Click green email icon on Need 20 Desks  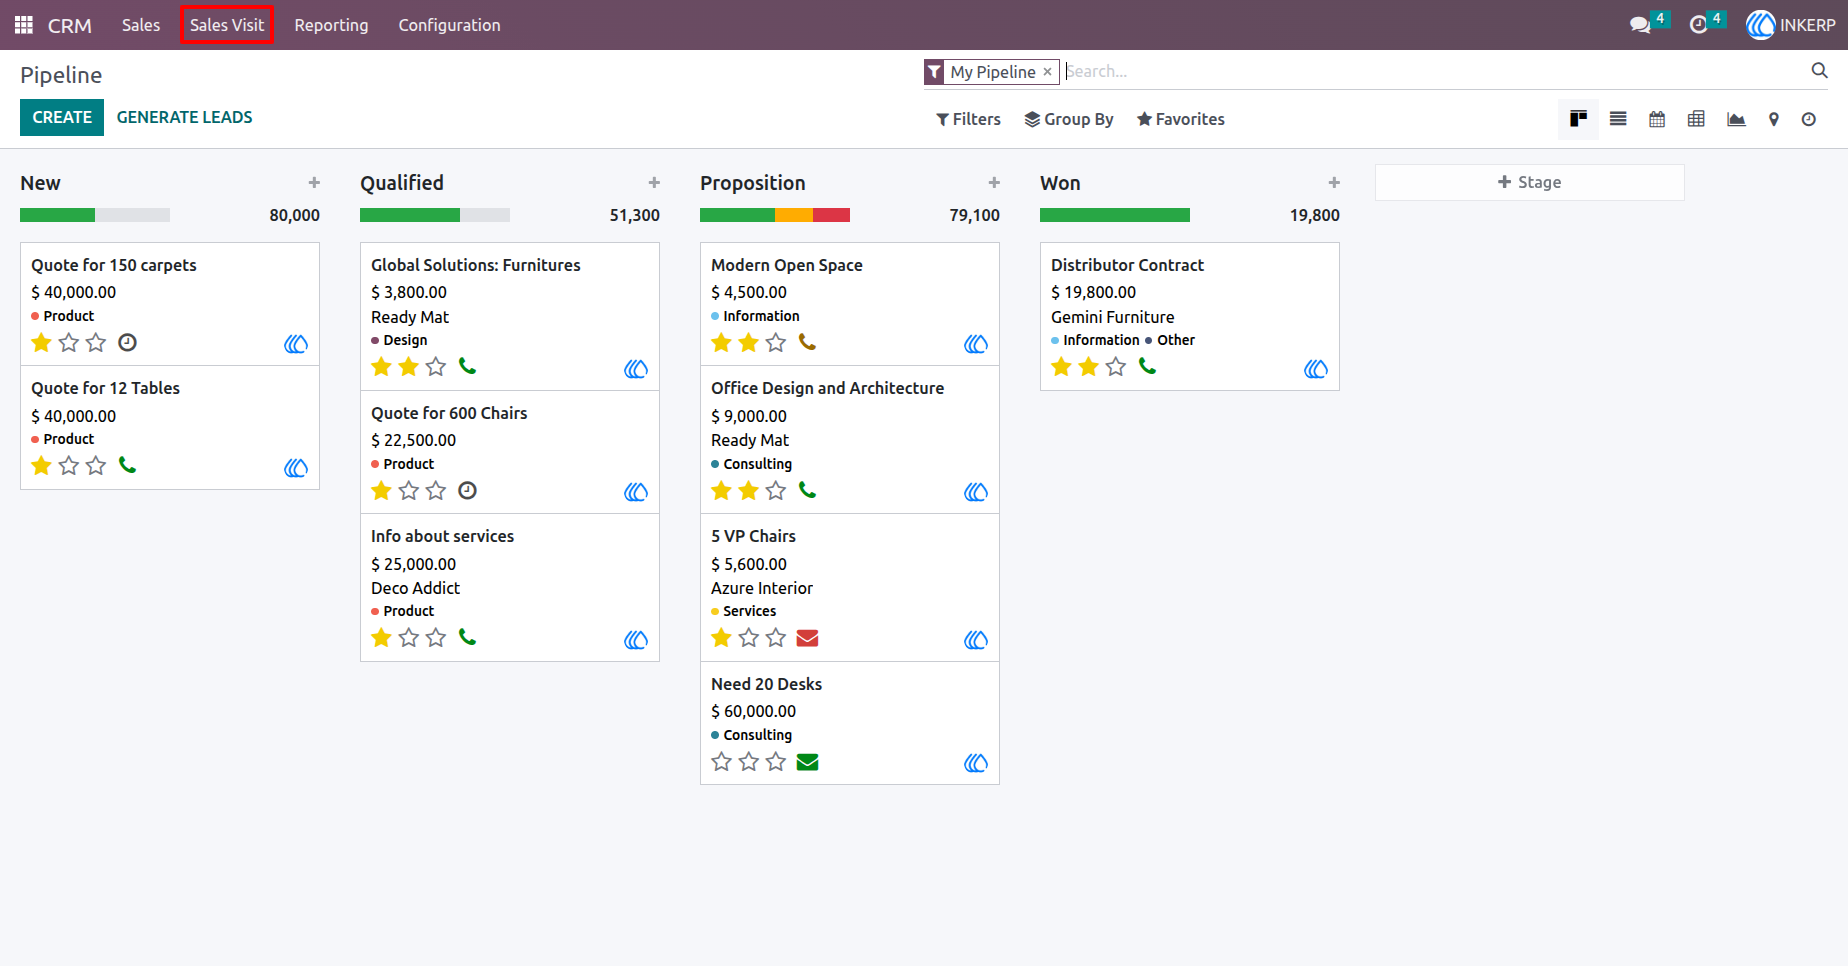pos(807,762)
